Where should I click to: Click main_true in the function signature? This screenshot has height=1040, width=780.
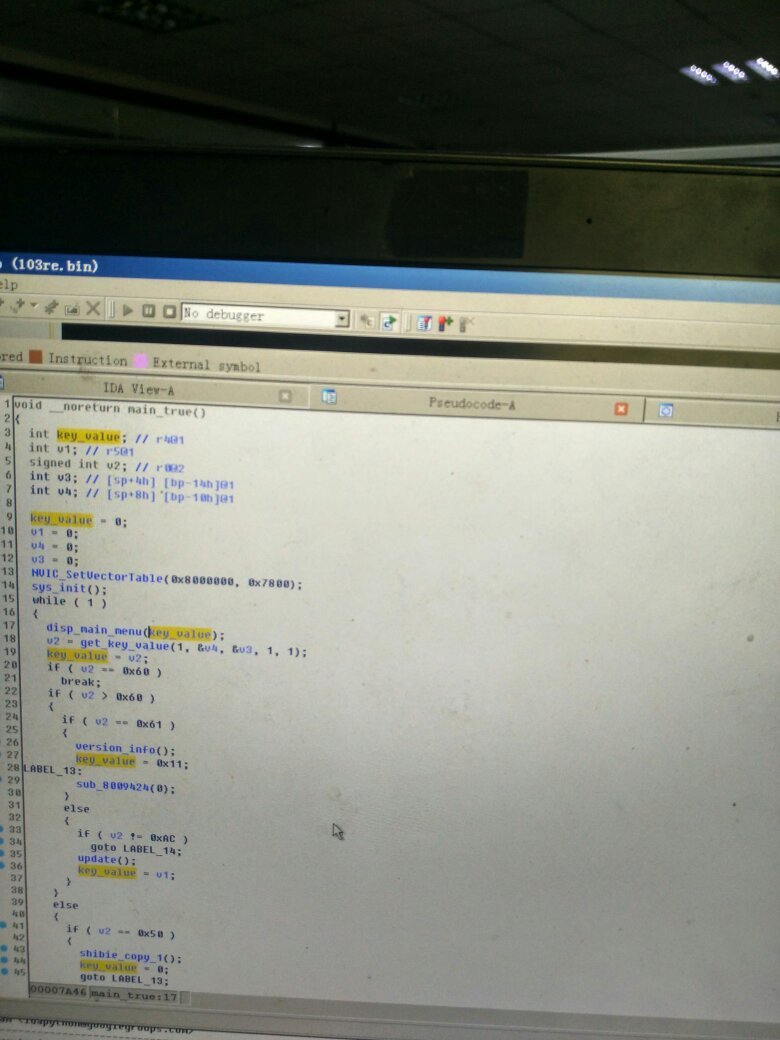point(160,411)
